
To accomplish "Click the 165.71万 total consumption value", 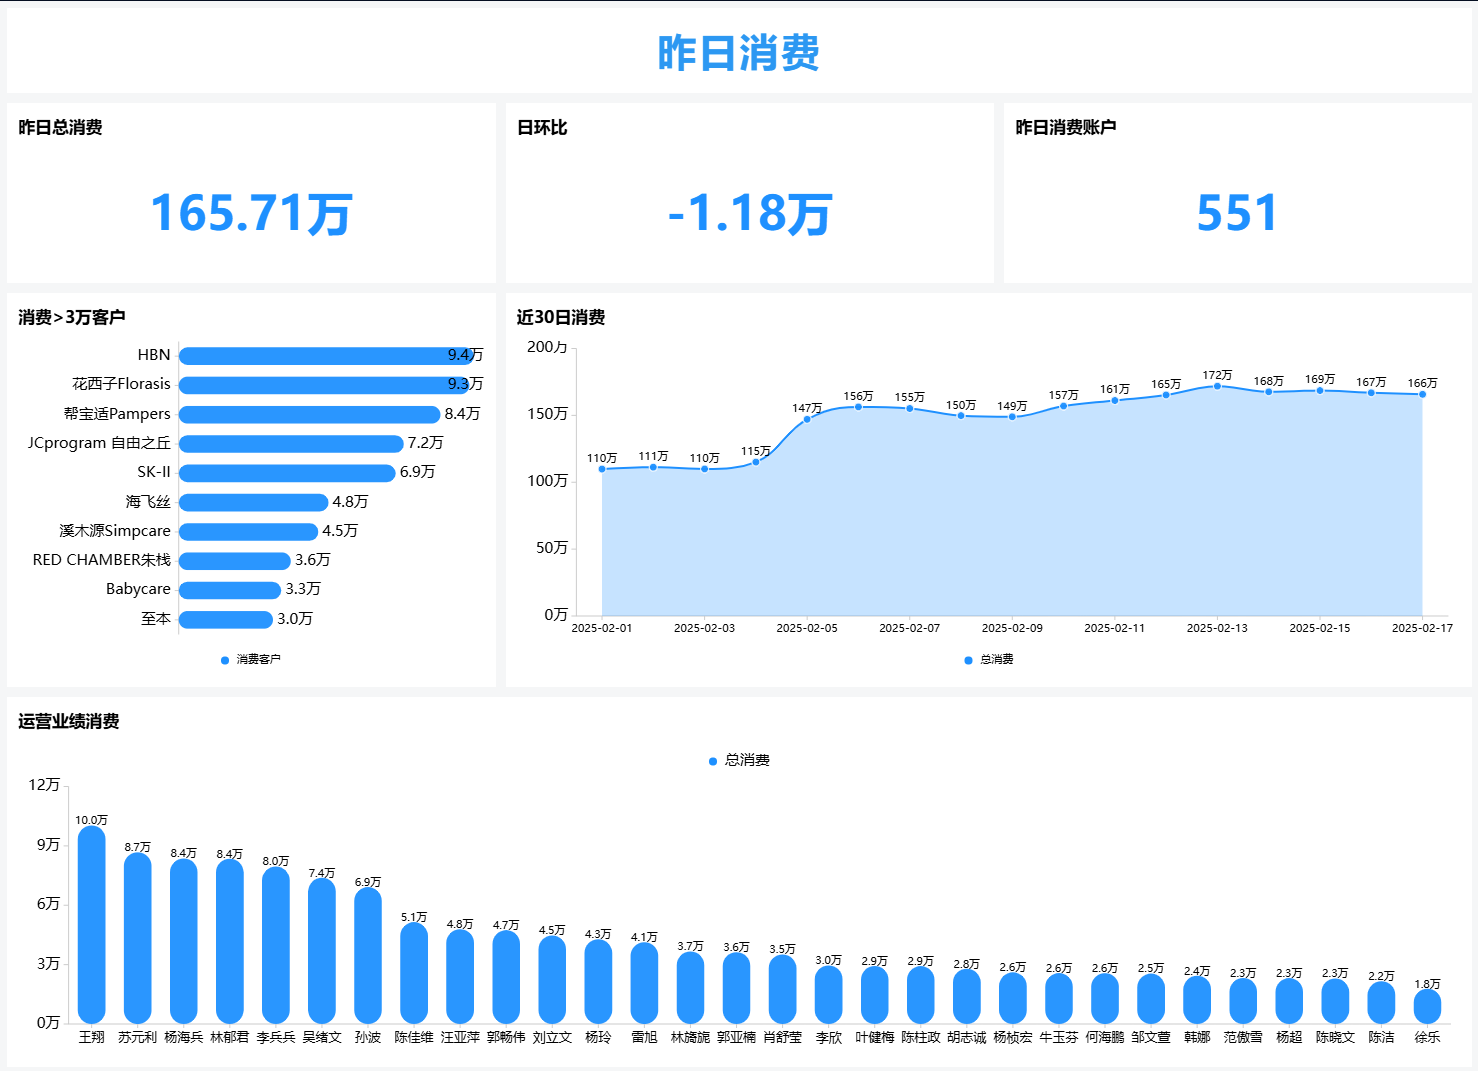I will pos(251,213).
